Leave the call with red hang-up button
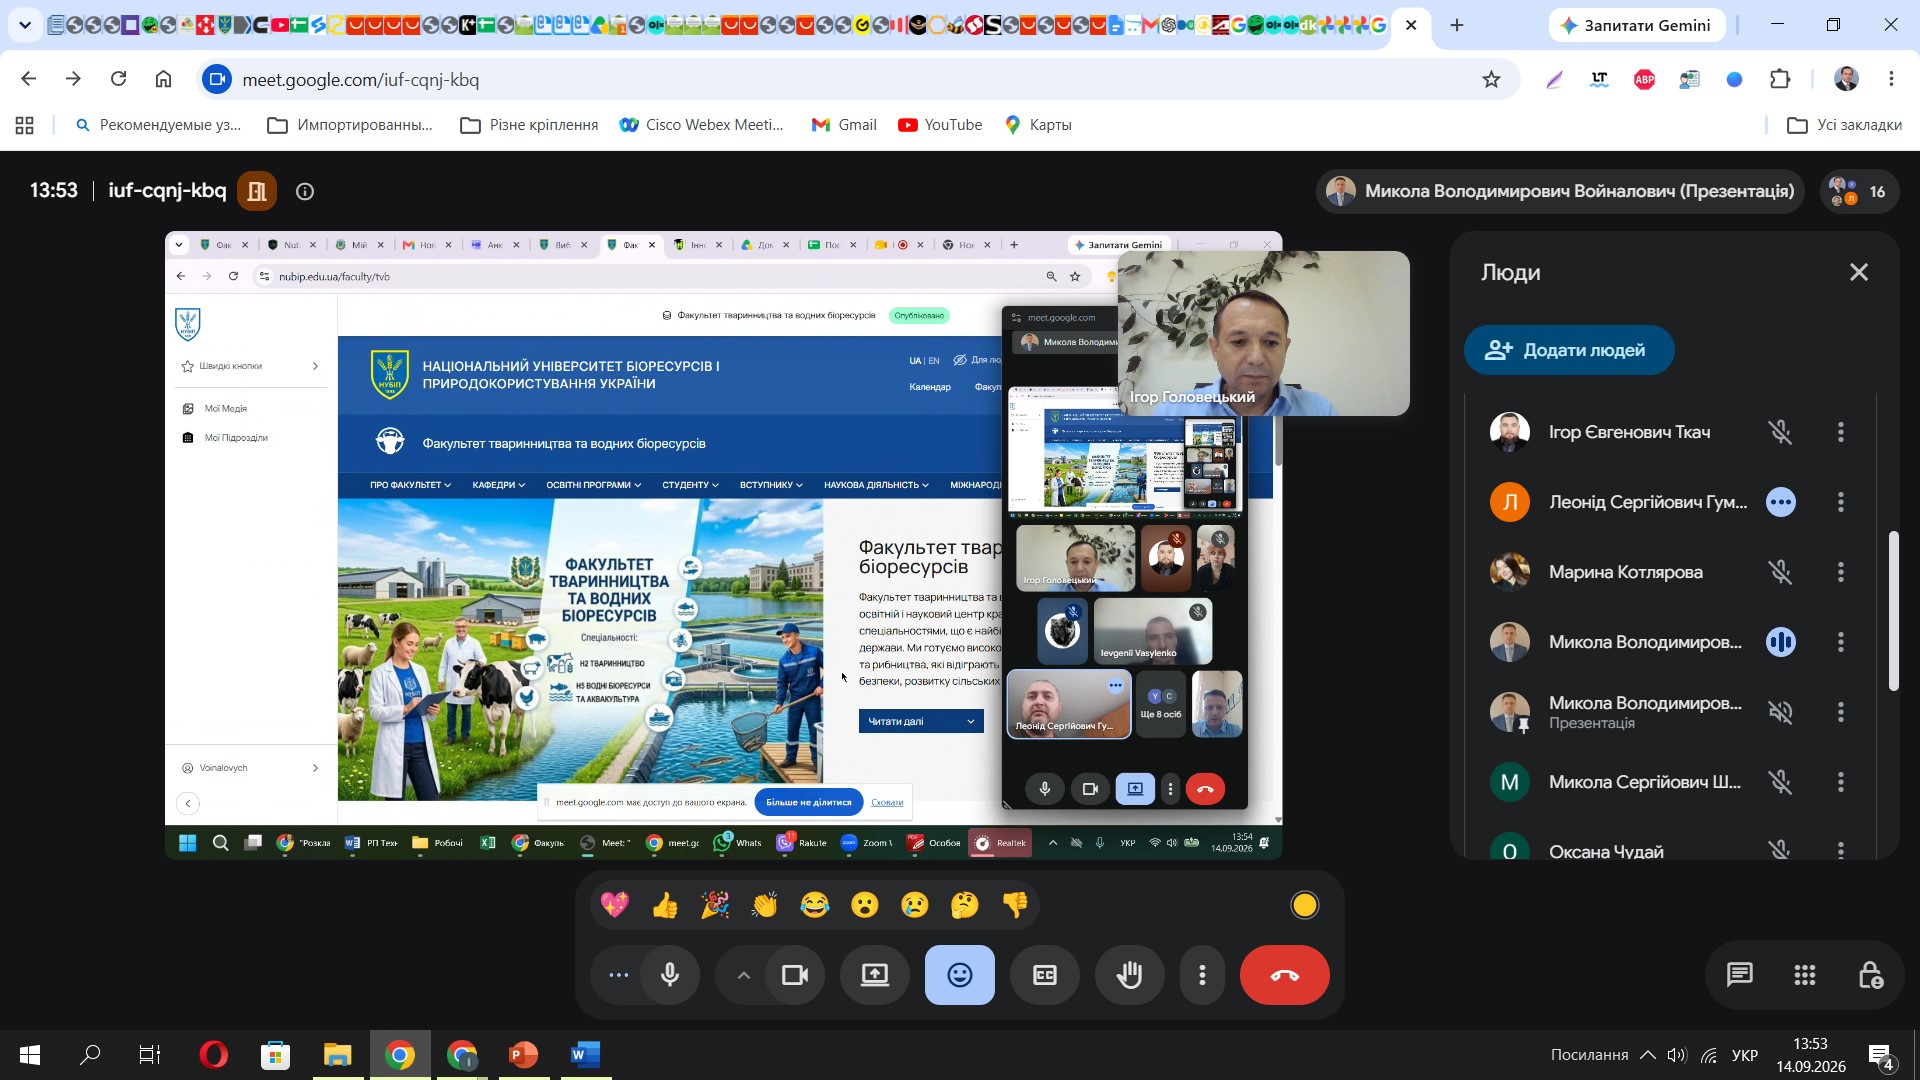 (1285, 975)
